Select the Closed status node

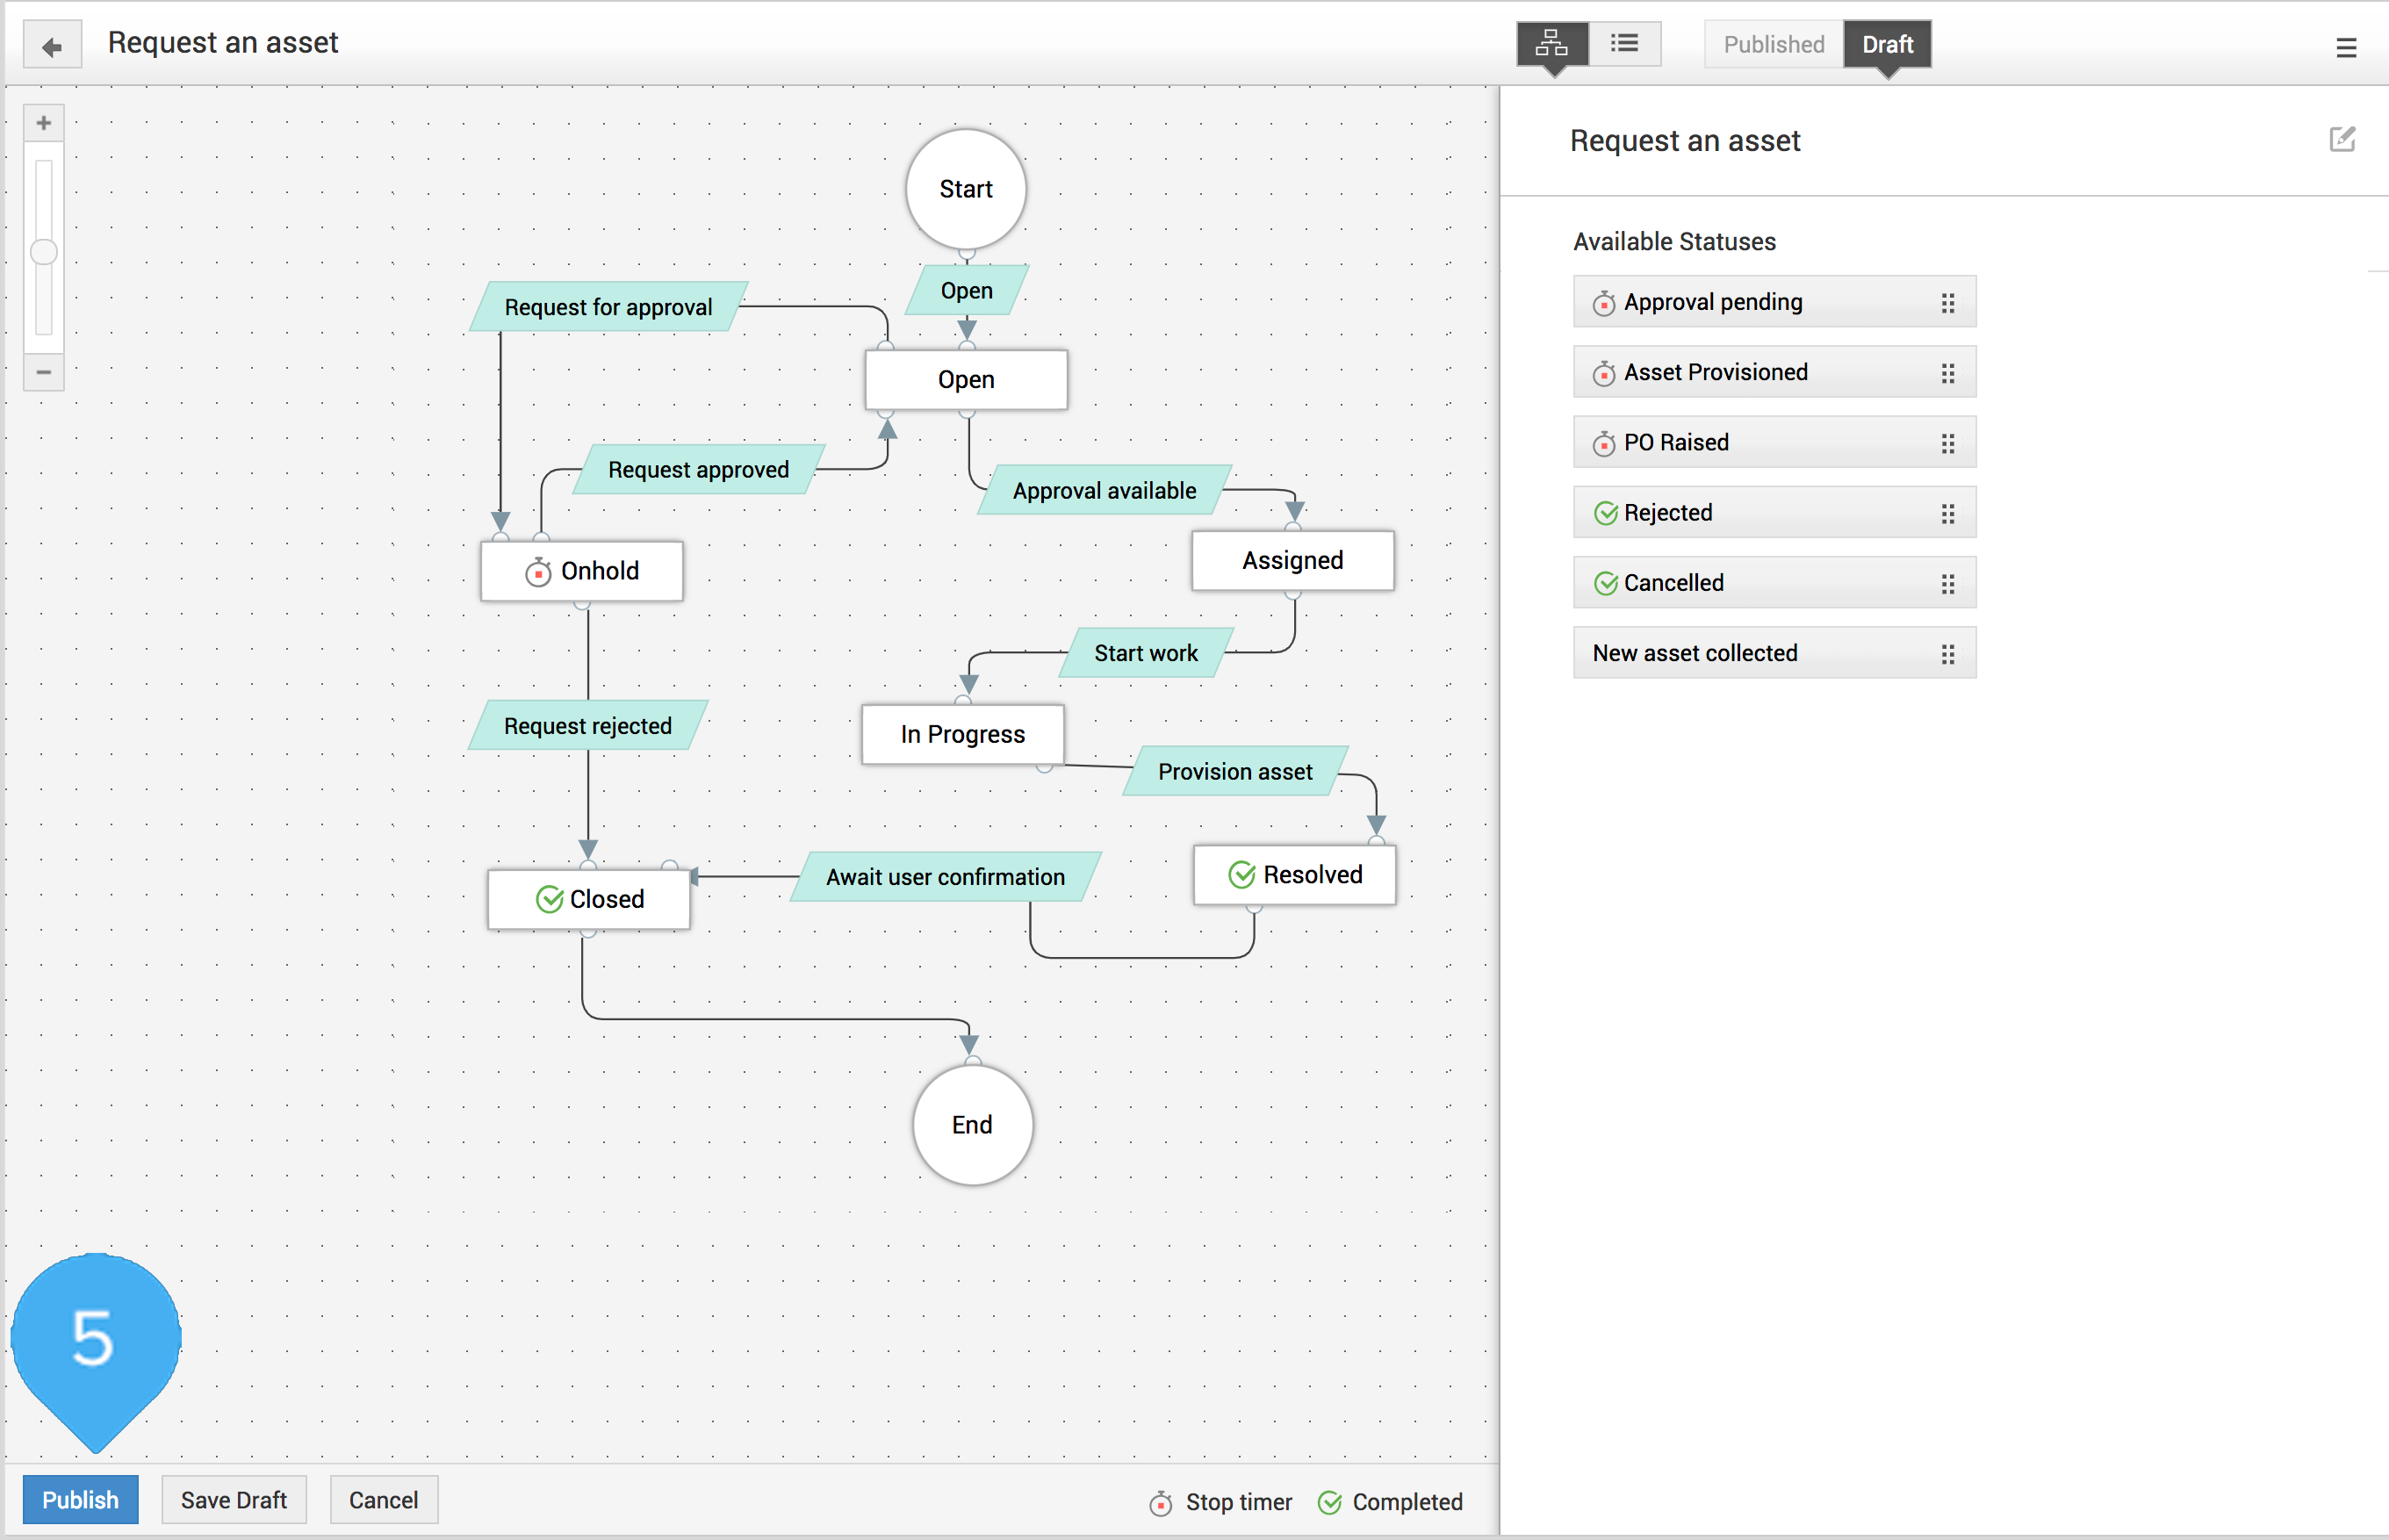[x=589, y=900]
